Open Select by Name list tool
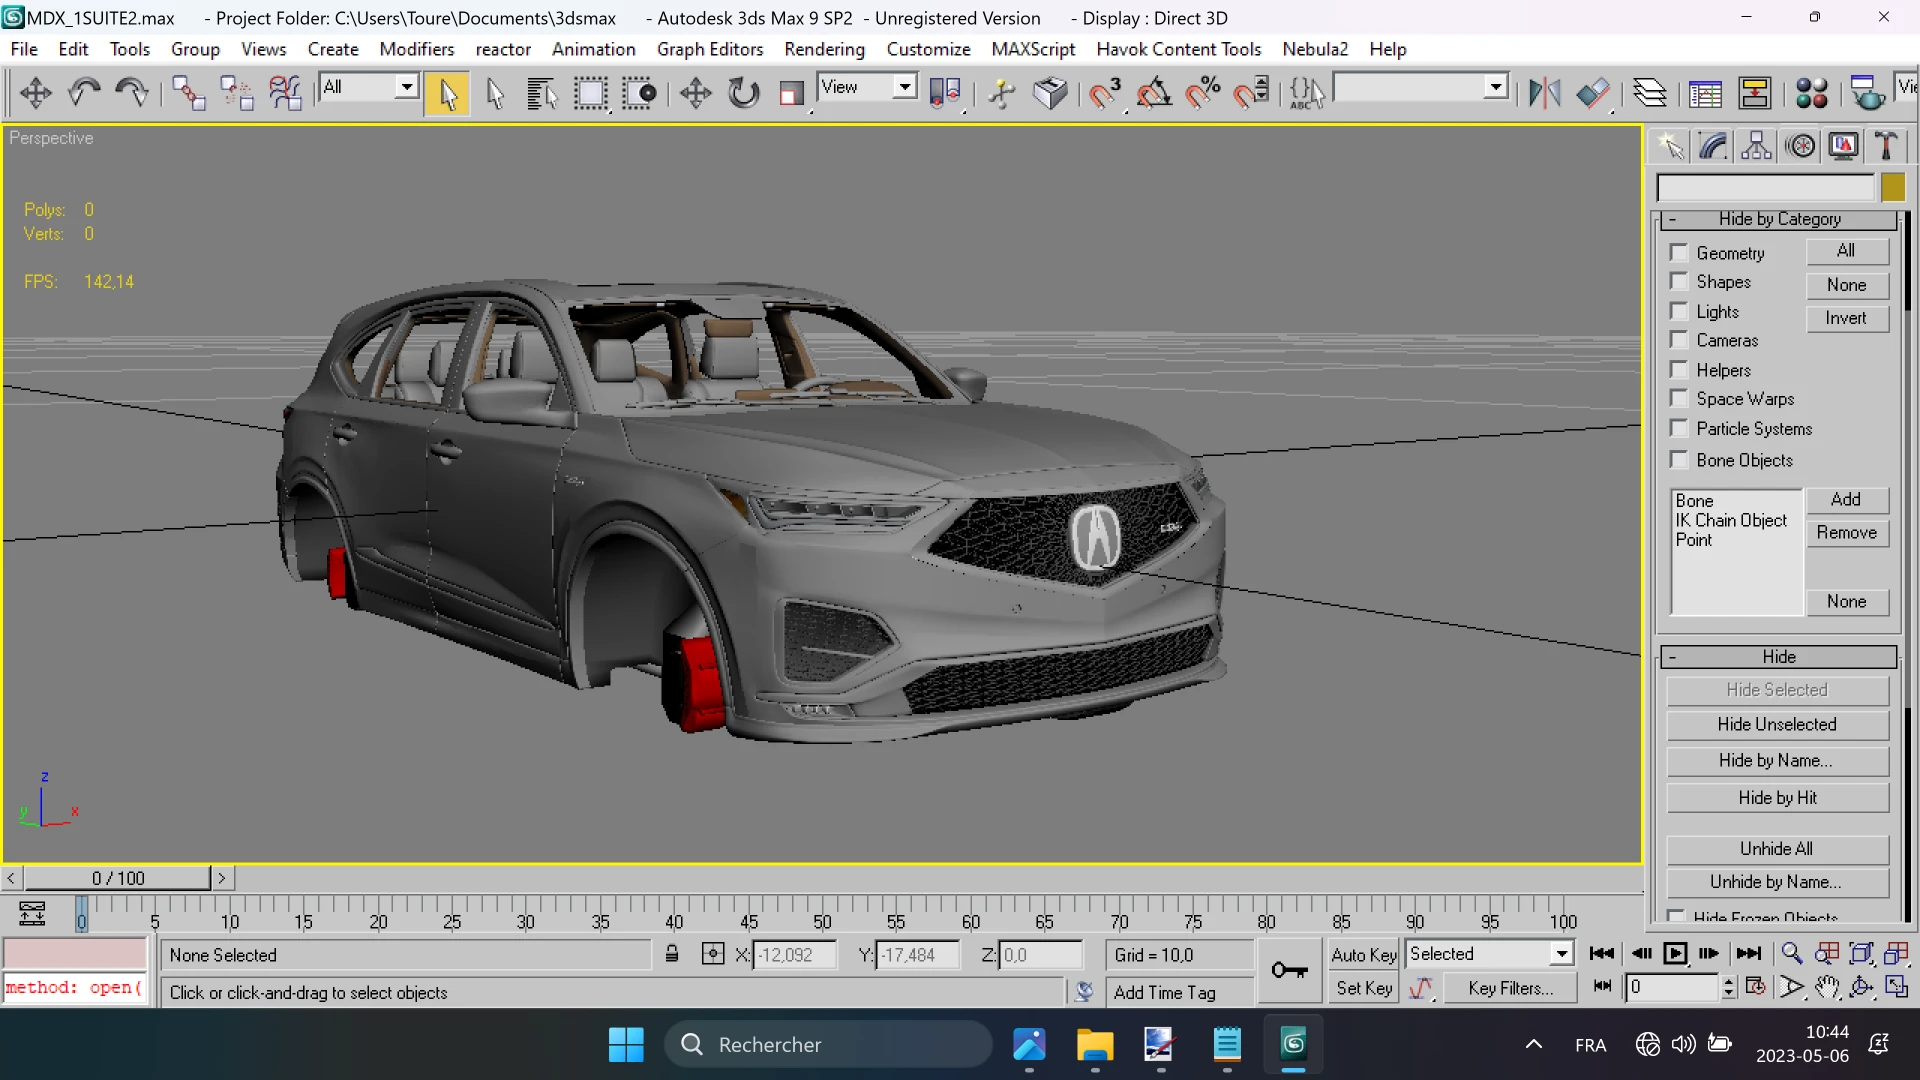The height and width of the screenshot is (1080, 1920). [x=542, y=93]
